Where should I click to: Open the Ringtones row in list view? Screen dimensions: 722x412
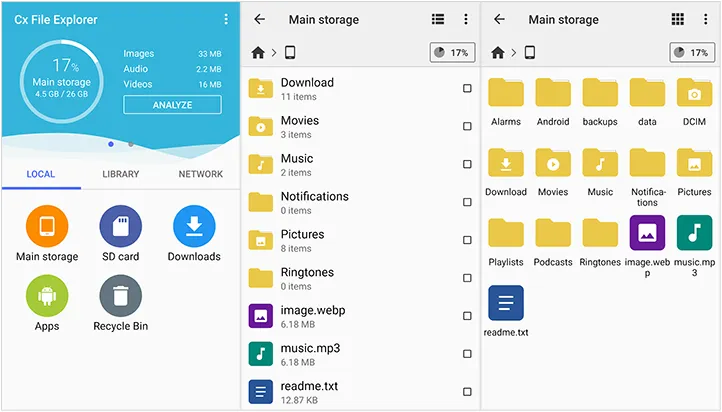361,278
